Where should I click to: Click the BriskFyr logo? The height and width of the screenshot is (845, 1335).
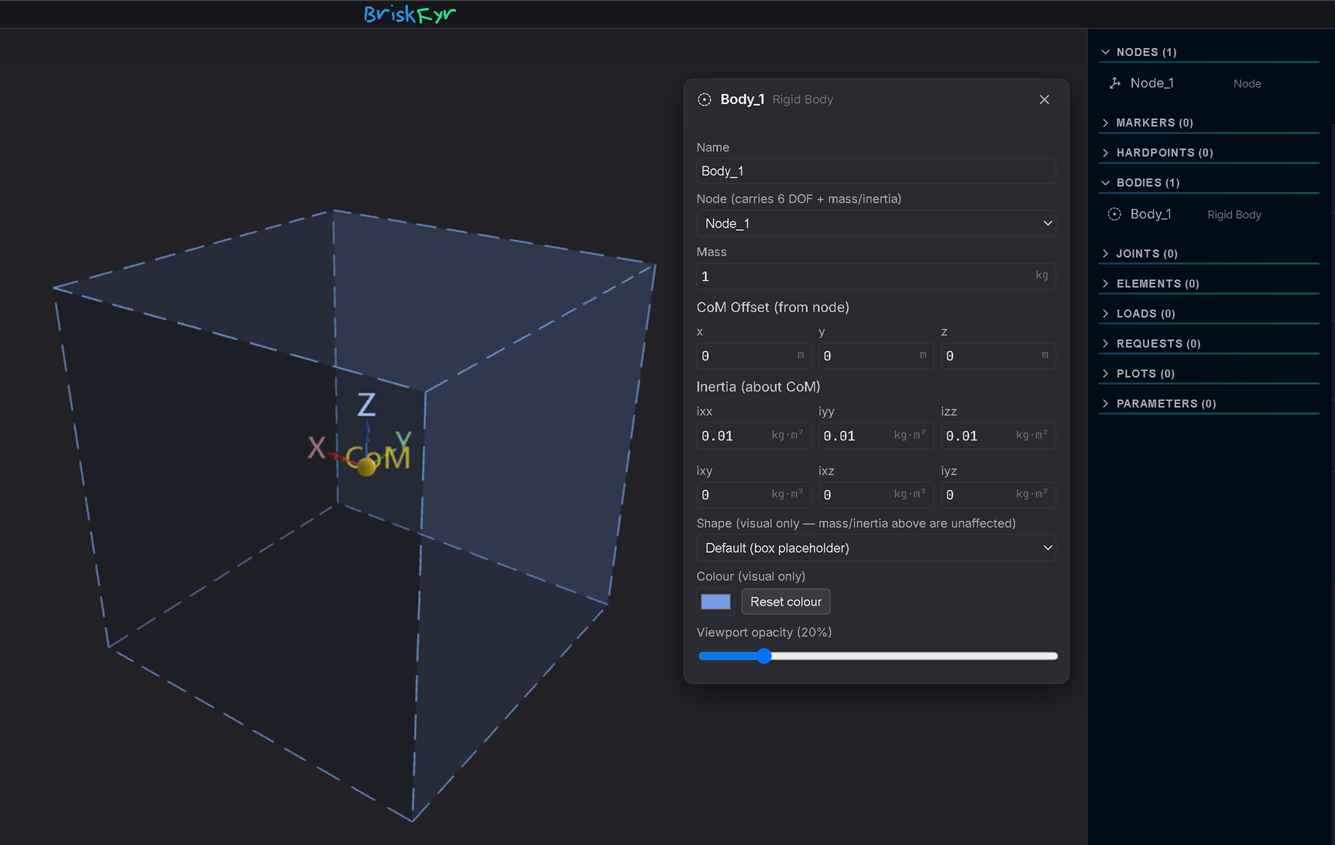coord(409,14)
